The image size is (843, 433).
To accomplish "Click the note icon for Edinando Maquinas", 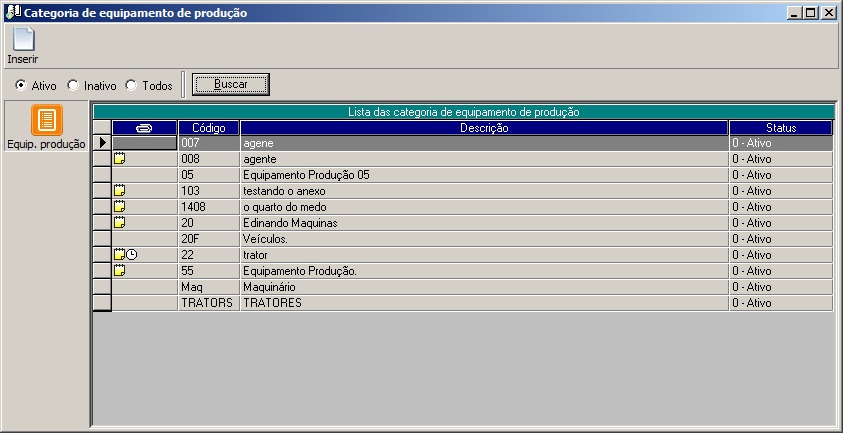I will [120, 223].
